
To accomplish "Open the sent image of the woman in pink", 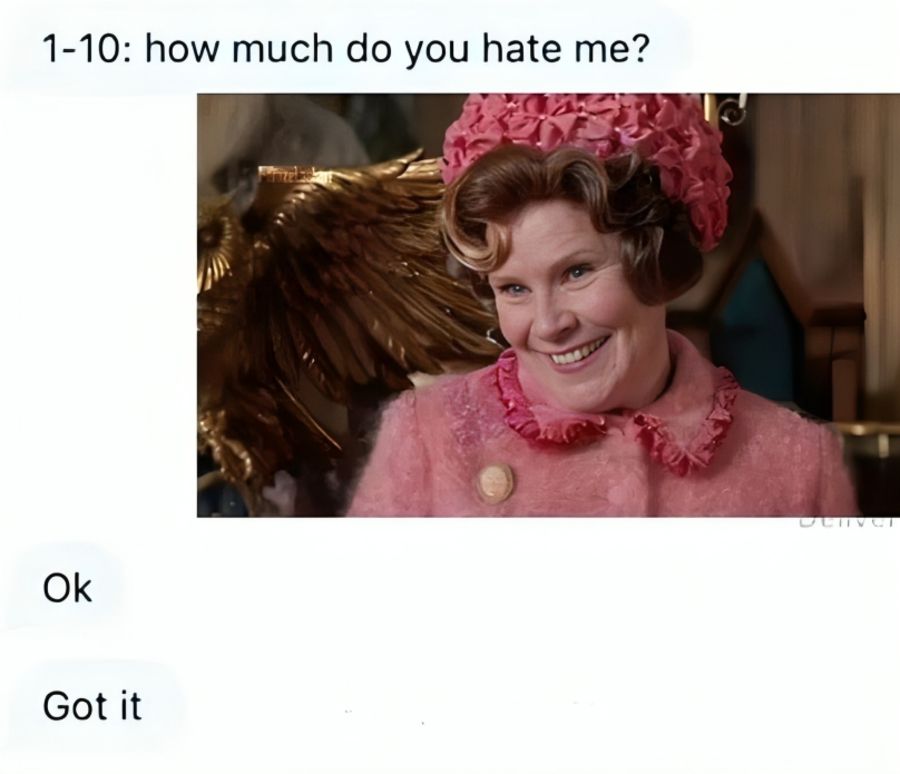I will pos(548,305).
